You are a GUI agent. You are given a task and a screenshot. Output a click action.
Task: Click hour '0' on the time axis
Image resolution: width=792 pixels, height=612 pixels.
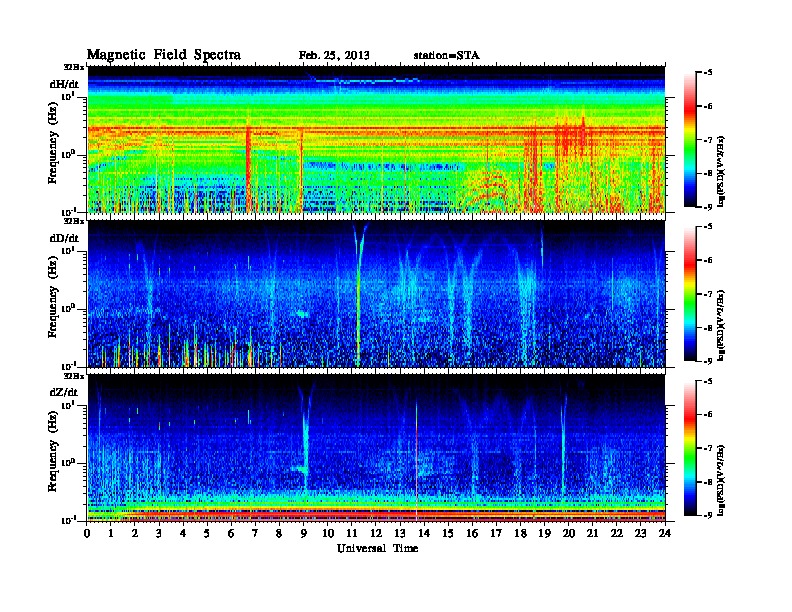[87, 533]
